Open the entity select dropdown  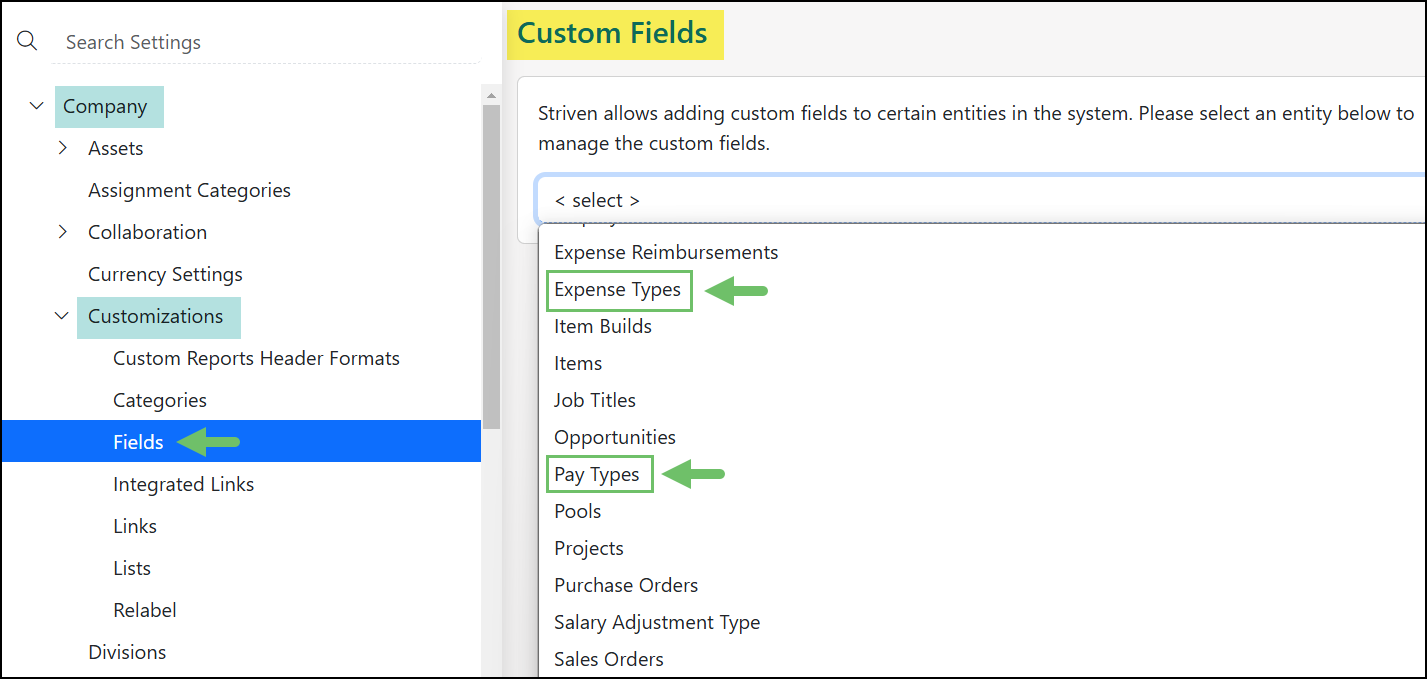tap(981, 200)
